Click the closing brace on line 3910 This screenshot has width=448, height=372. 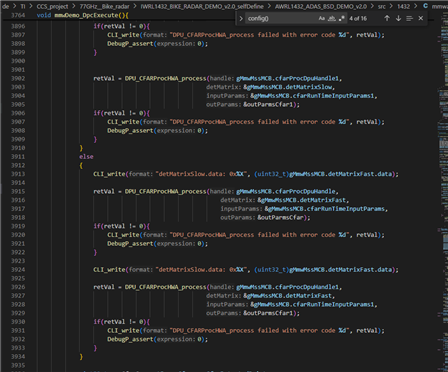[x=81, y=148]
